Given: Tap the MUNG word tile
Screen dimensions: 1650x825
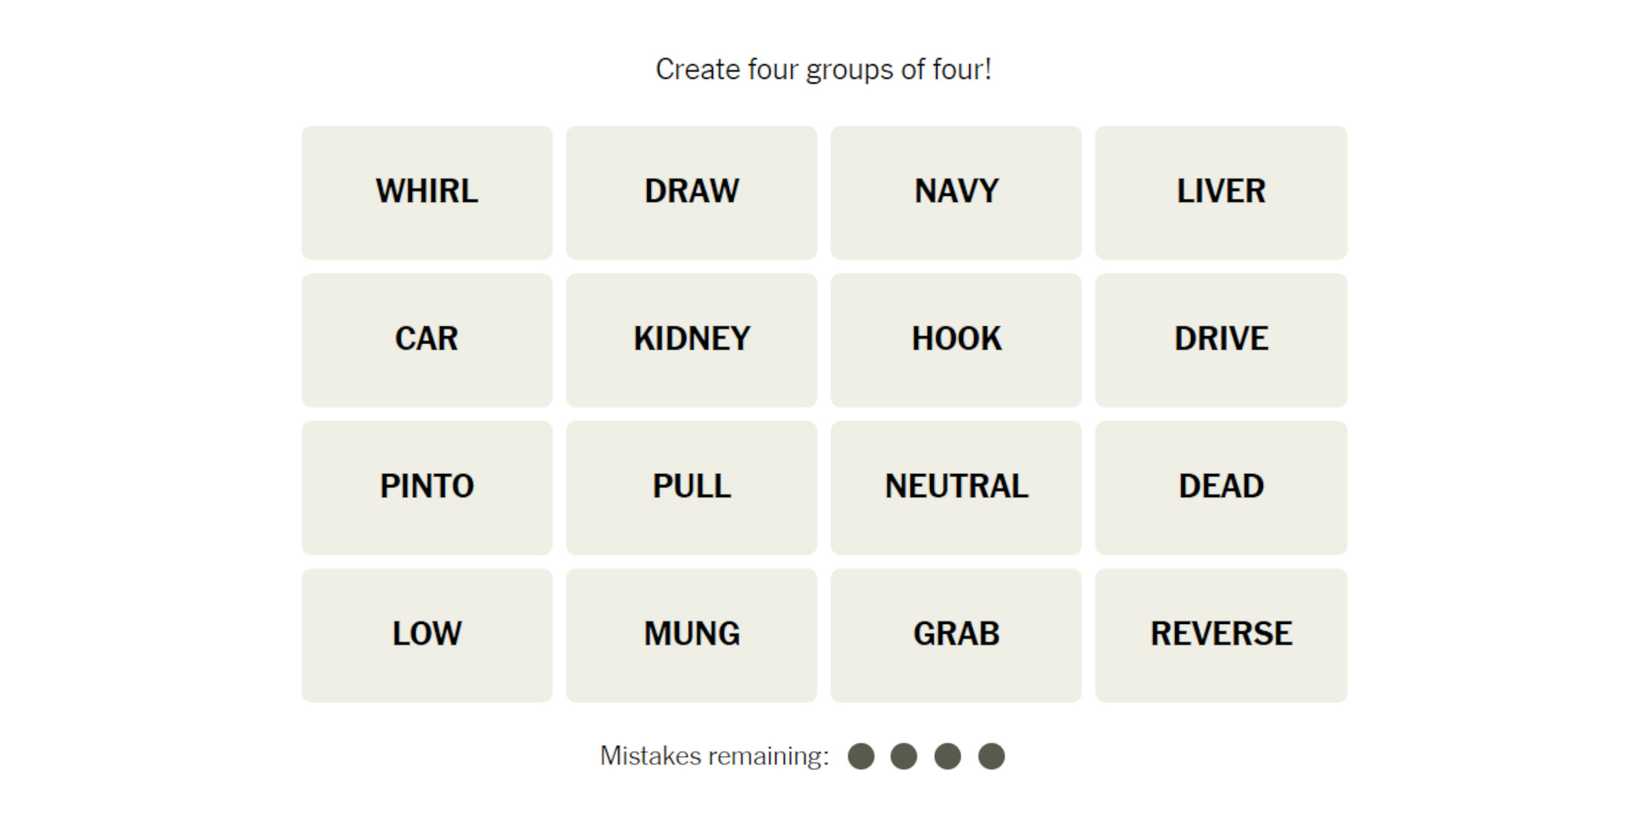Looking at the screenshot, I should point(691,635).
